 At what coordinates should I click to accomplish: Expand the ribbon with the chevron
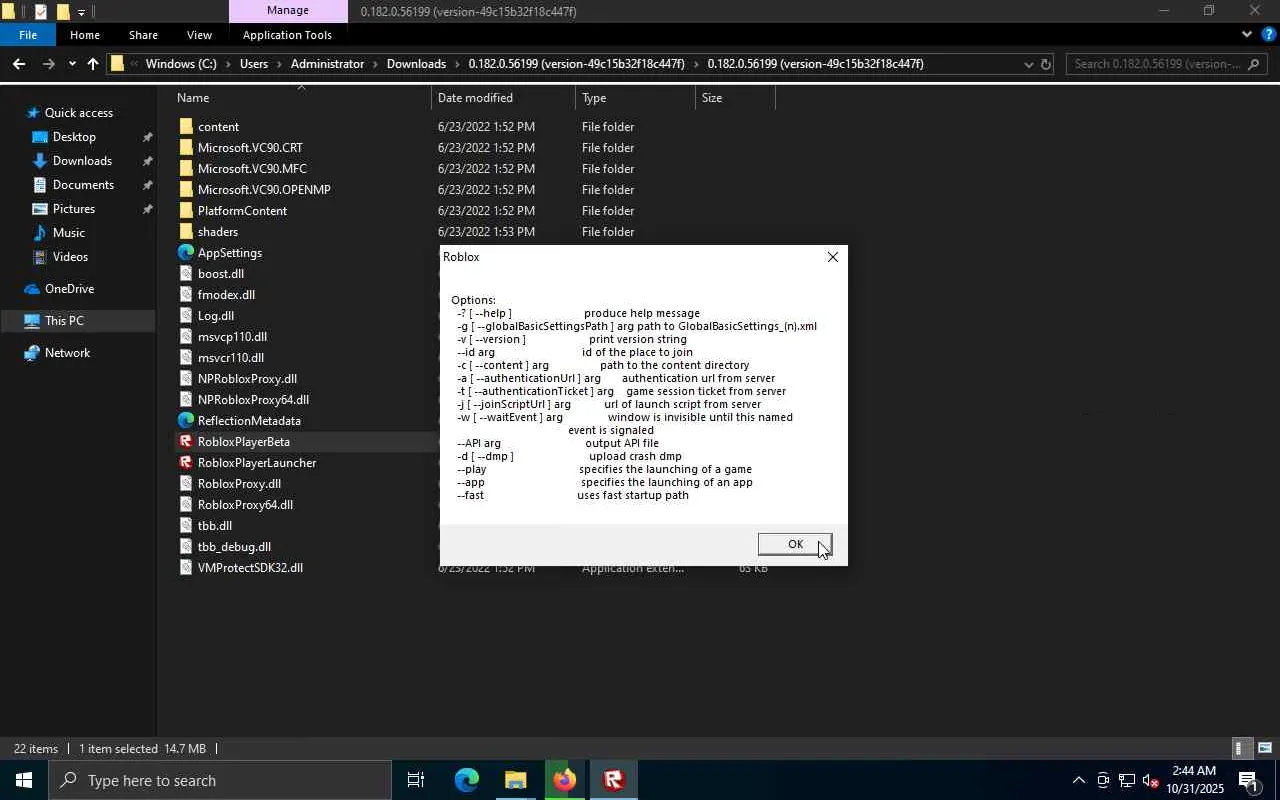[x=1246, y=35]
